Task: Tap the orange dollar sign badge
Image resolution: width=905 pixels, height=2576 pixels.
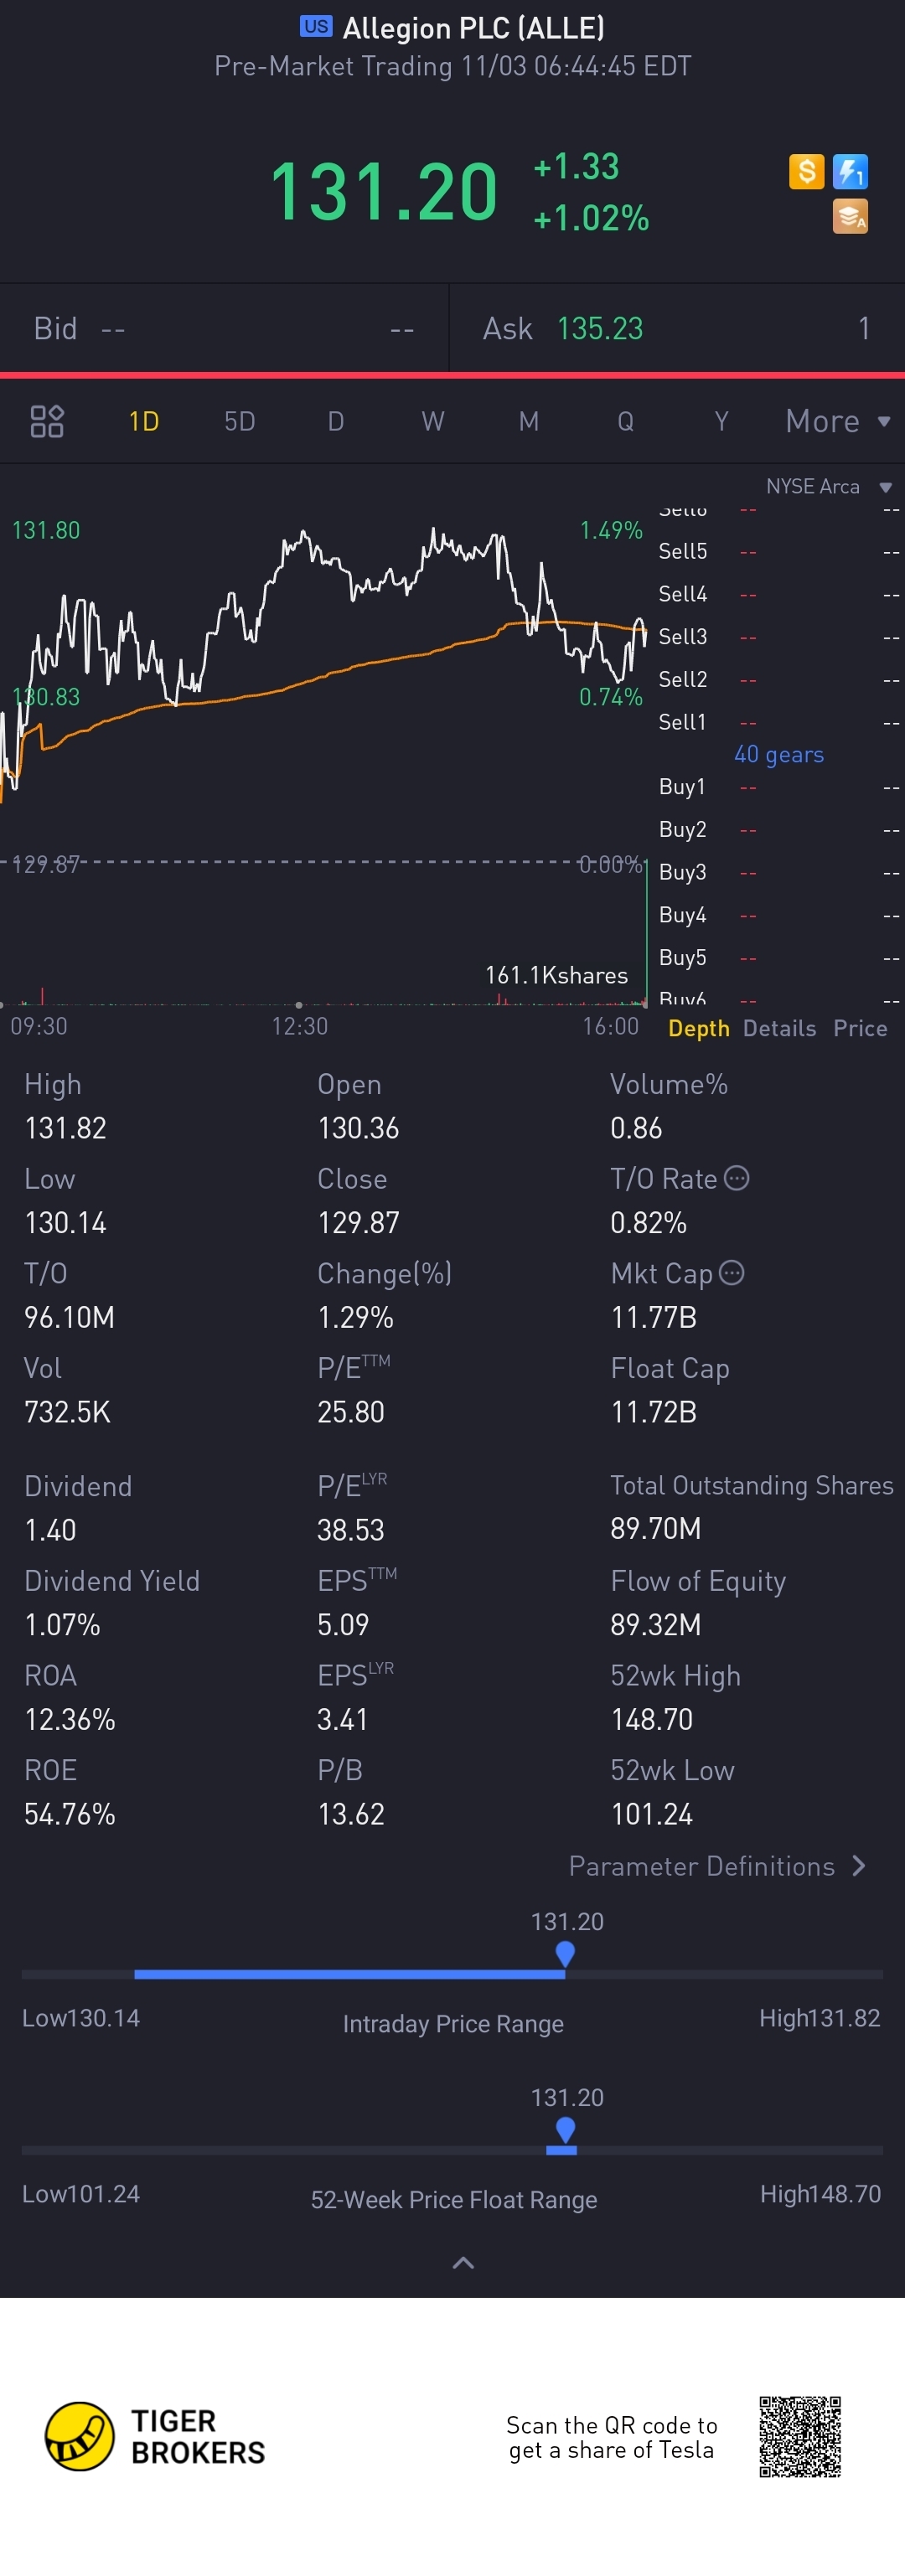Action: click(806, 171)
